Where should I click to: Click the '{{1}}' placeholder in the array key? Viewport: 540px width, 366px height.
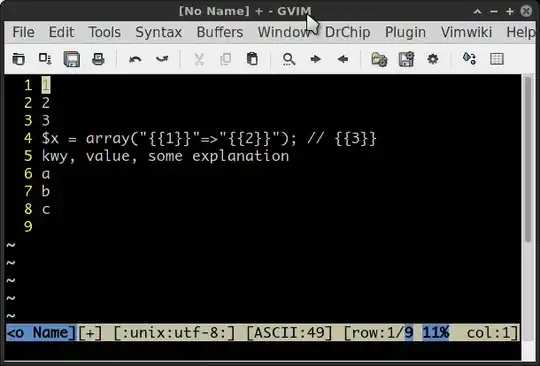pyautogui.click(x=170, y=138)
